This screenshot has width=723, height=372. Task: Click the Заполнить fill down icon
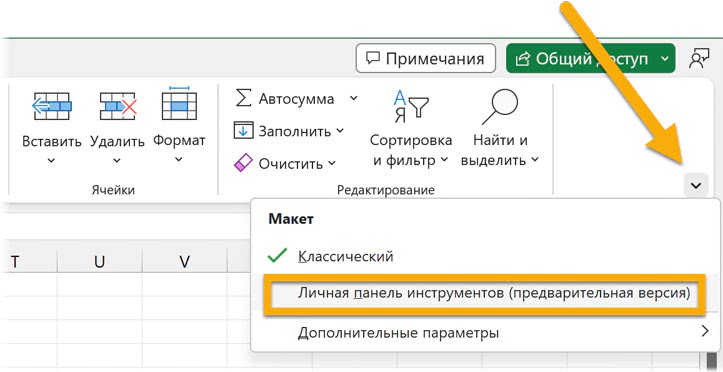tap(243, 131)
